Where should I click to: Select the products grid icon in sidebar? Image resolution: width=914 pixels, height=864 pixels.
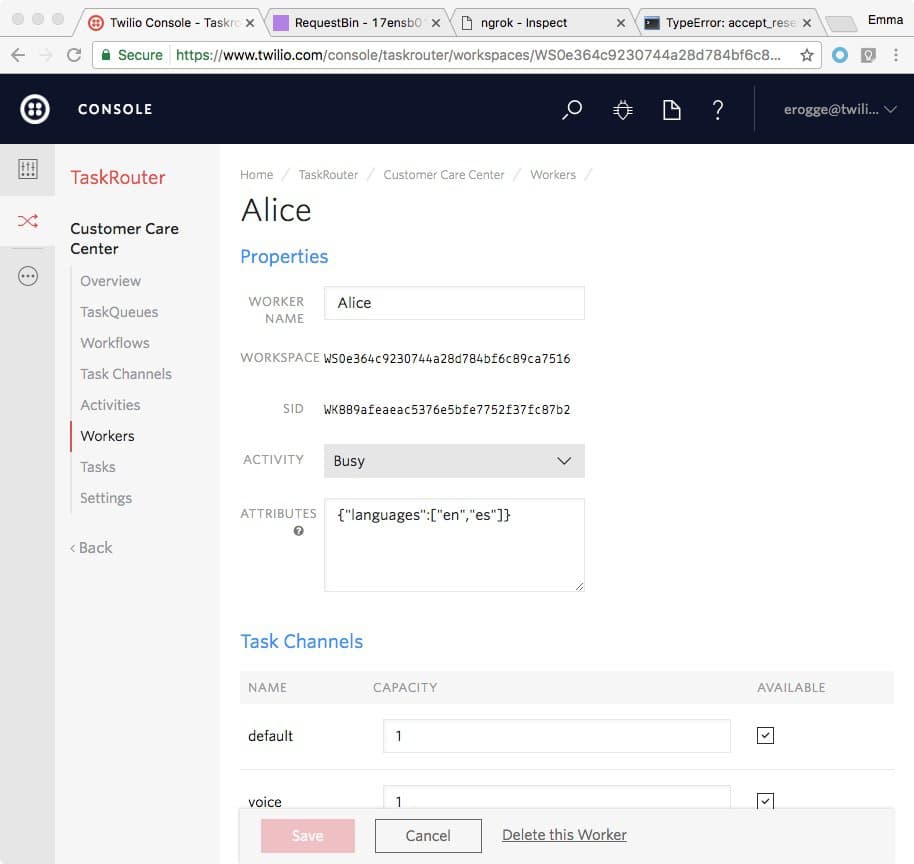(x=27, y=169)
